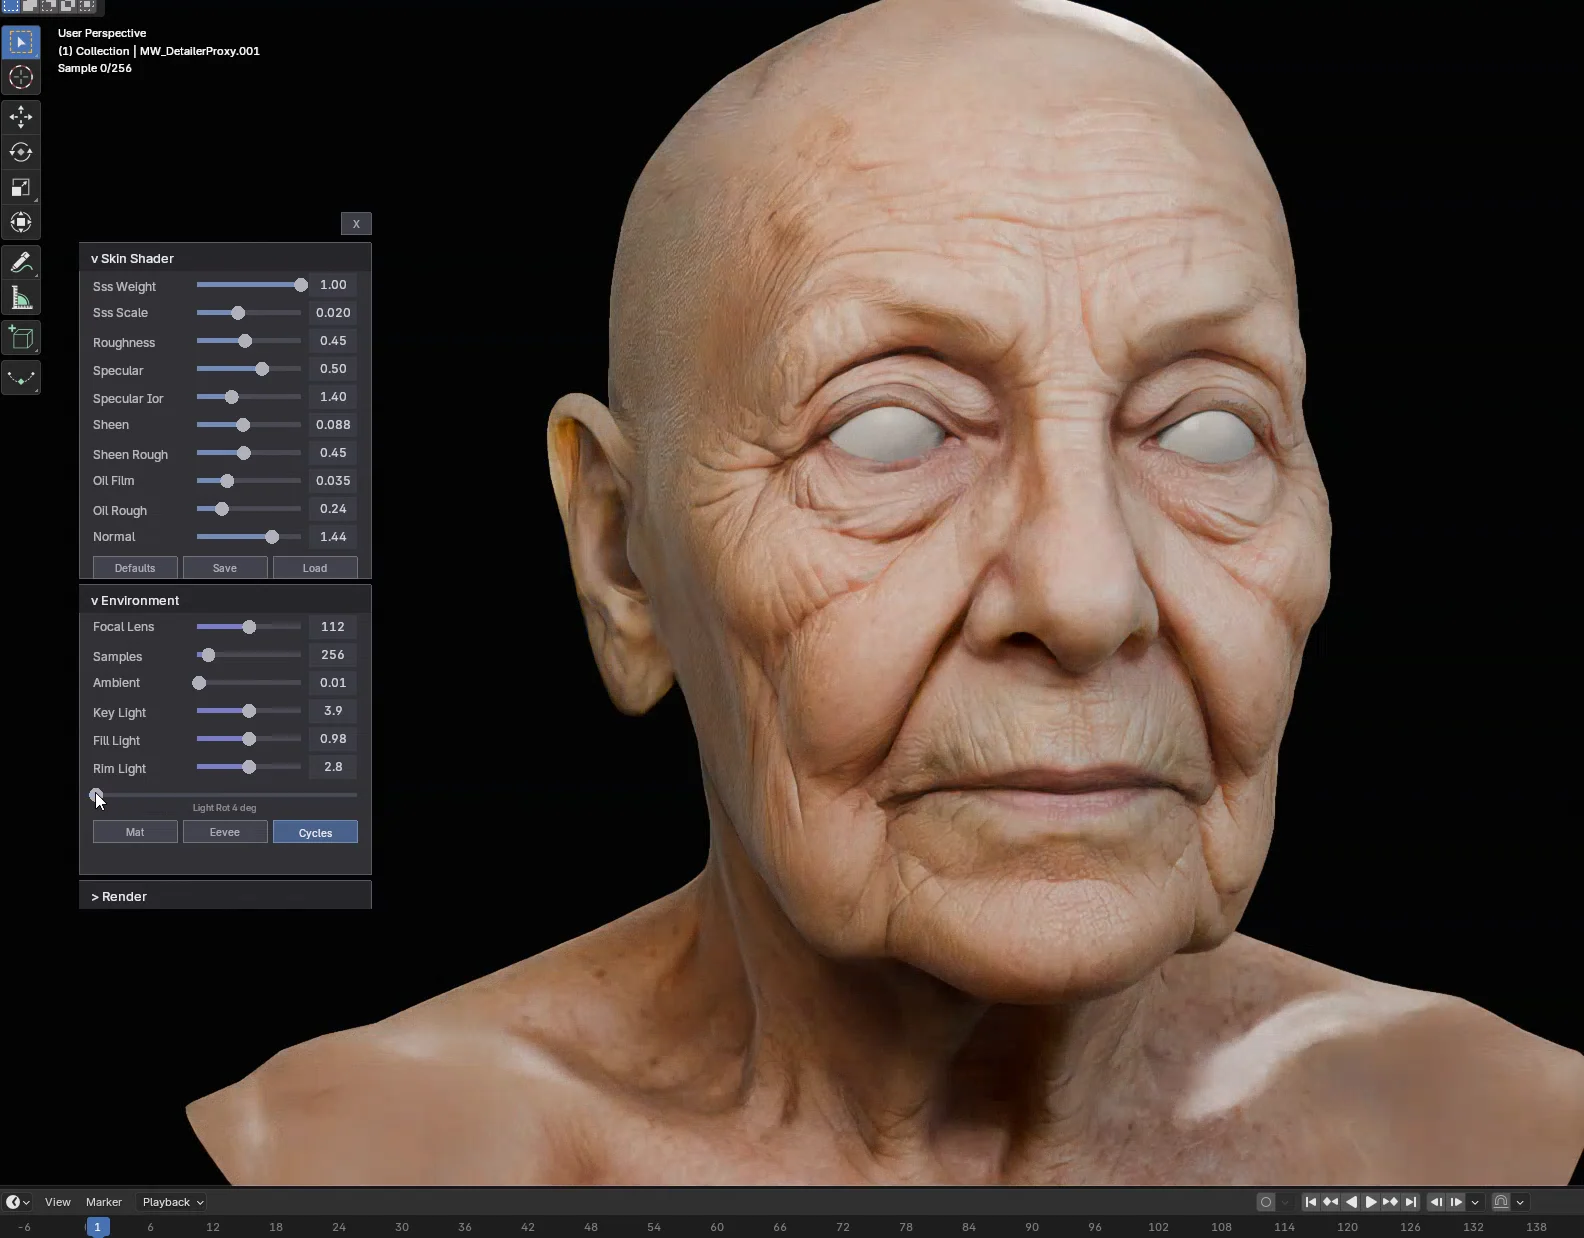
Task: Switch viewport to Eevee mode
Action: click(225, 832)
